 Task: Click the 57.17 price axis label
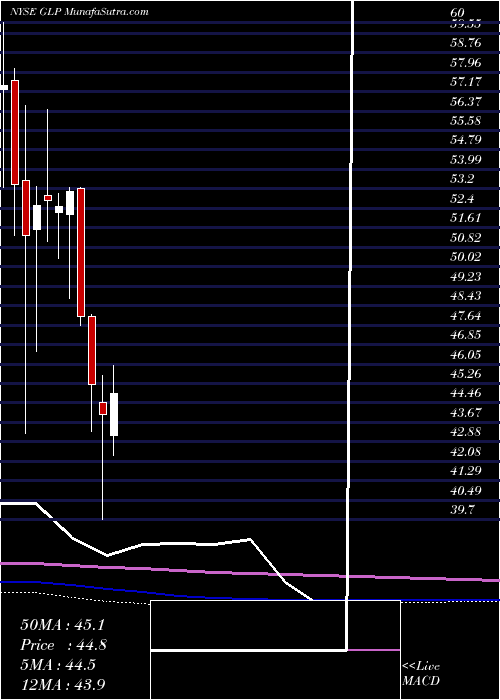tap(465, 82)
